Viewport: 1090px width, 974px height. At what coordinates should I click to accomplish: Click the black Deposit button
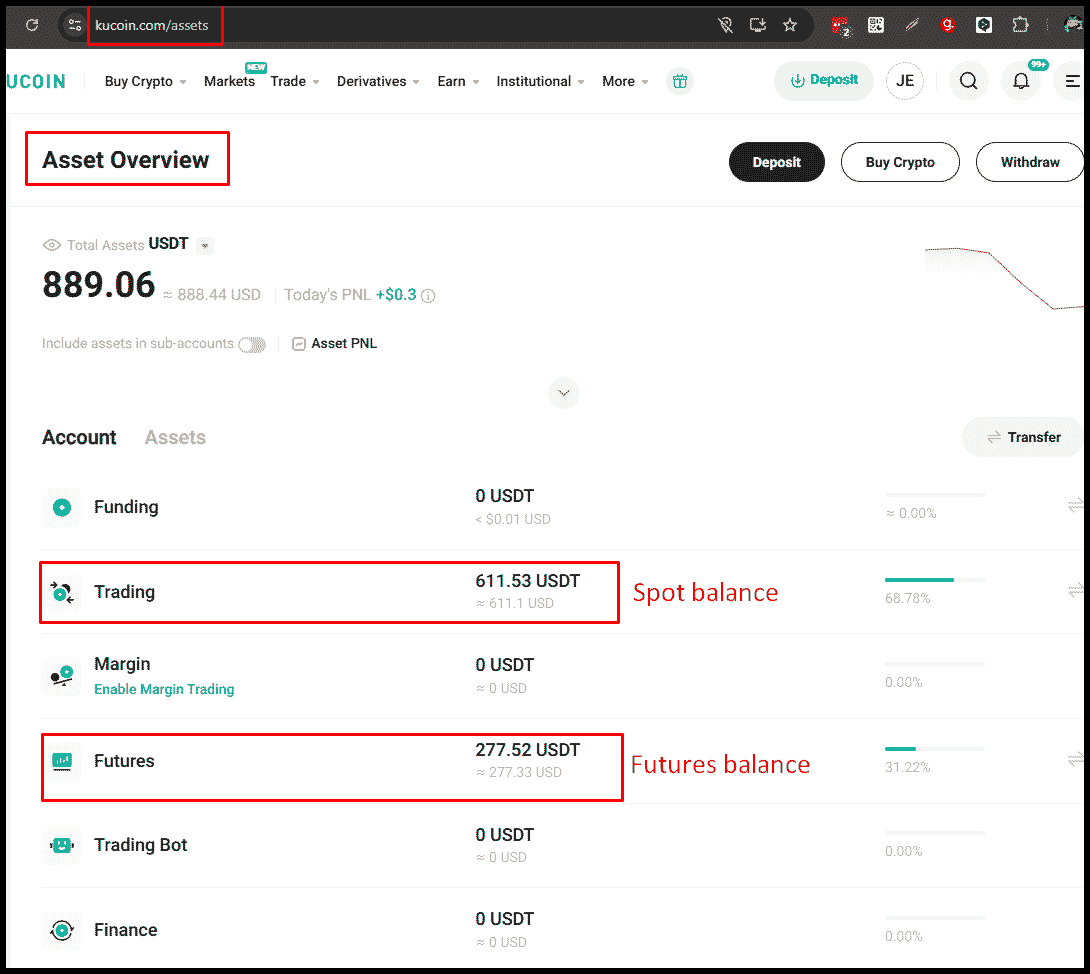(776, 162)
